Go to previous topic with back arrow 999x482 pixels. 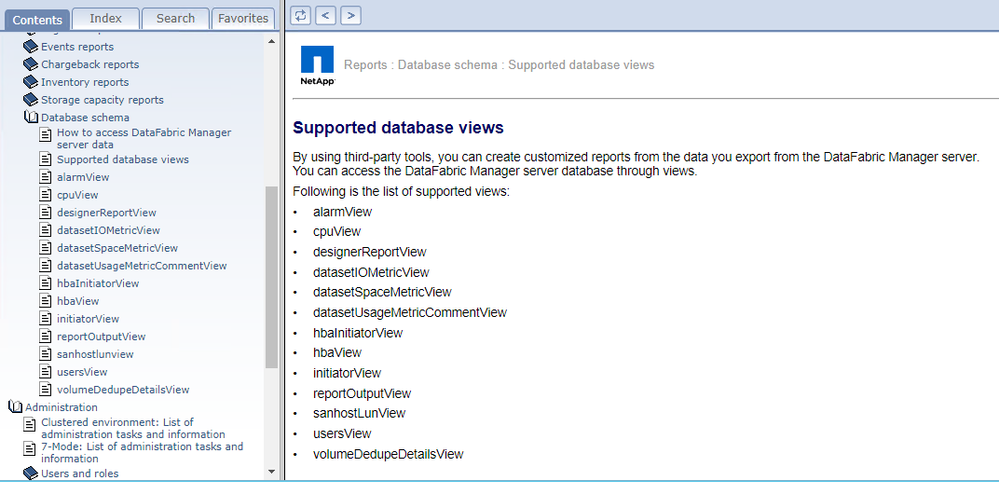click(x=326, y=15)
